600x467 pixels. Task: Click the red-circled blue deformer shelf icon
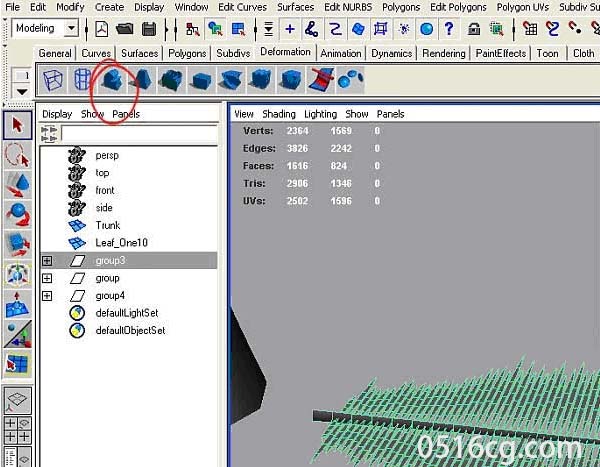[111, 80]
